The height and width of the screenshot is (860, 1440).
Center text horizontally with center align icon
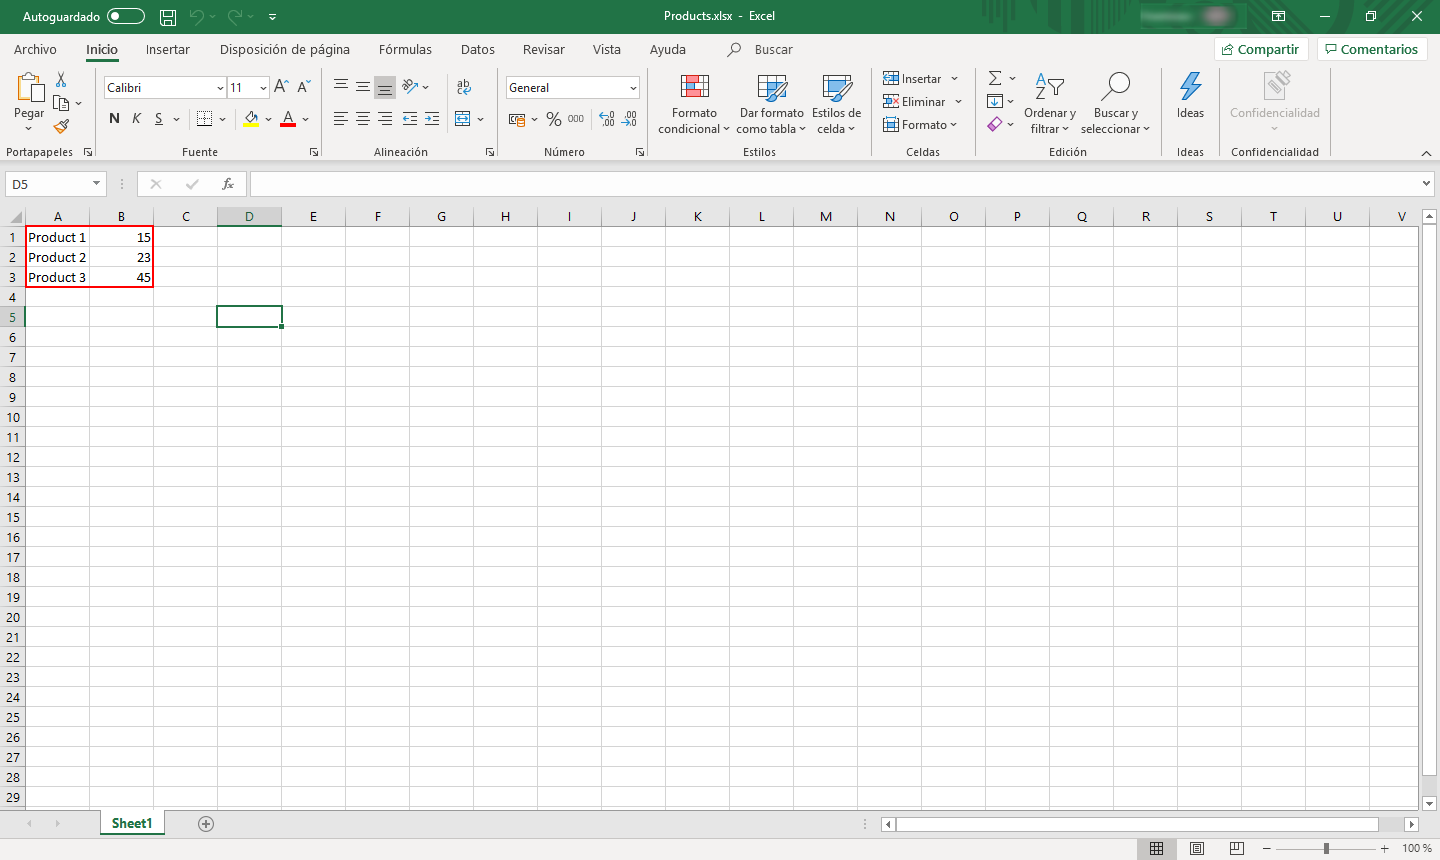point(363,119)
